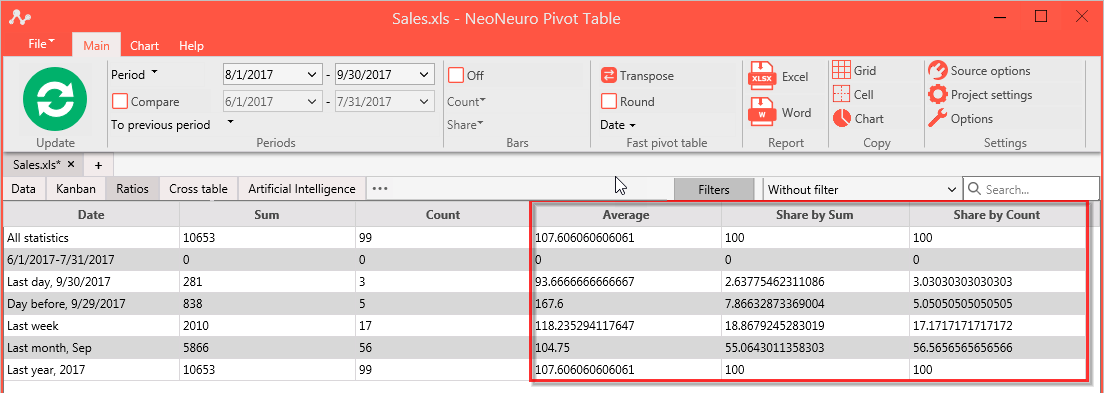This screenshot has width=1104, height=393.
Task: Copy Chart pie icon
Action: pyautogui.click(x=841, y=118)
